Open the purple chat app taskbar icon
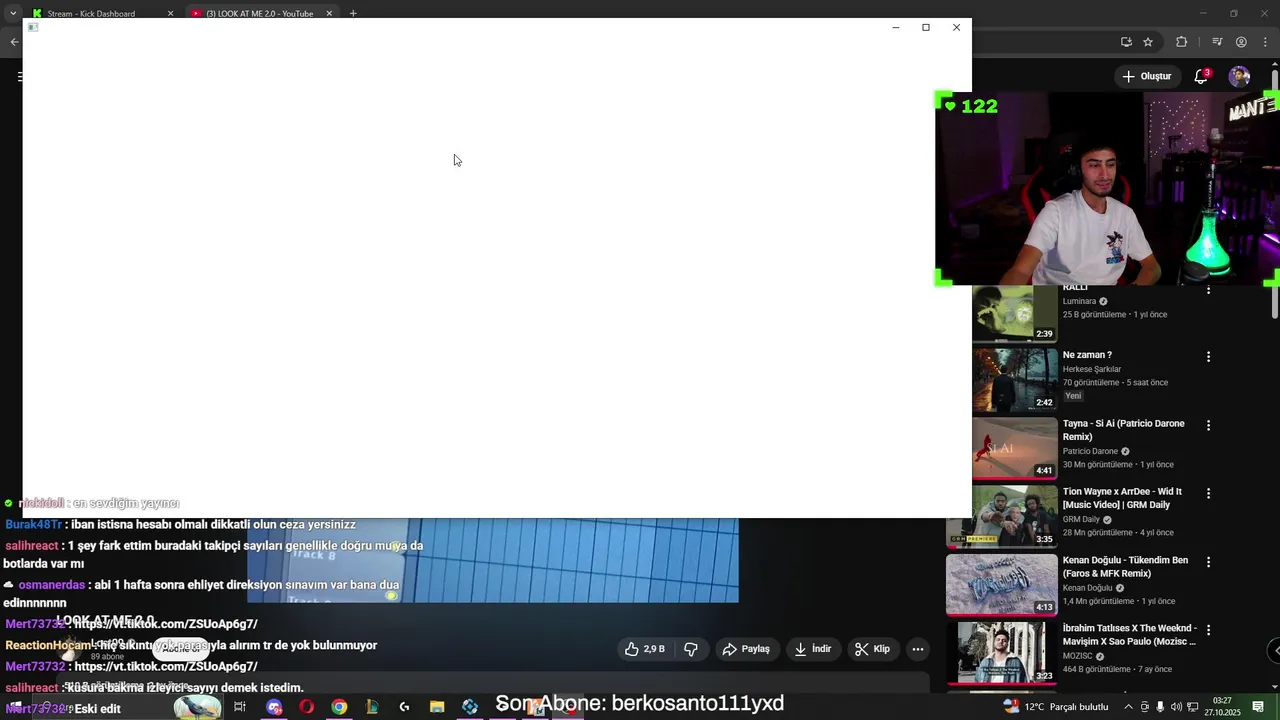 [x=274, y=707]
